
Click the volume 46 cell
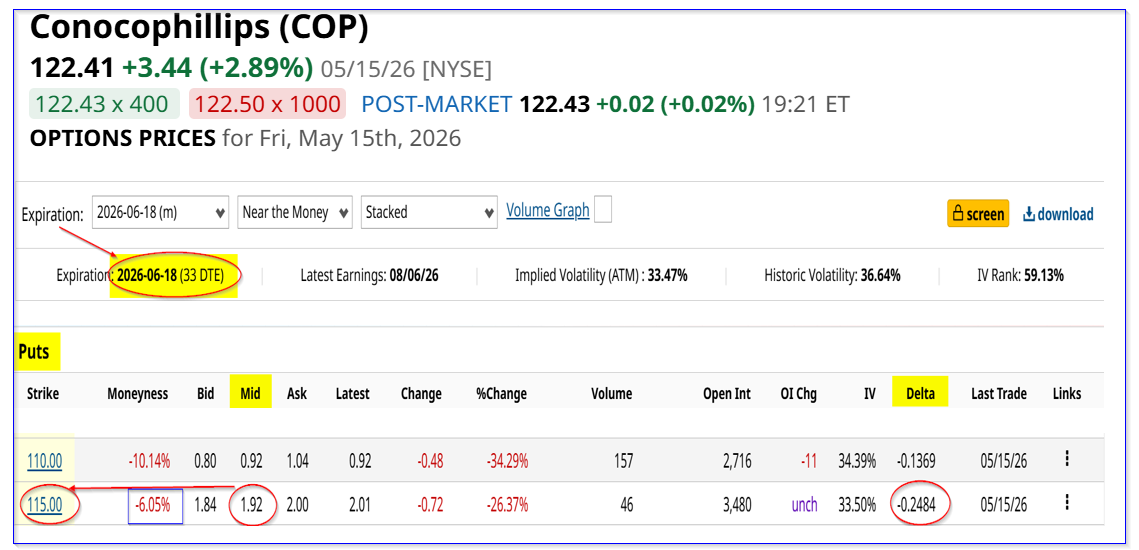(625, 505)
